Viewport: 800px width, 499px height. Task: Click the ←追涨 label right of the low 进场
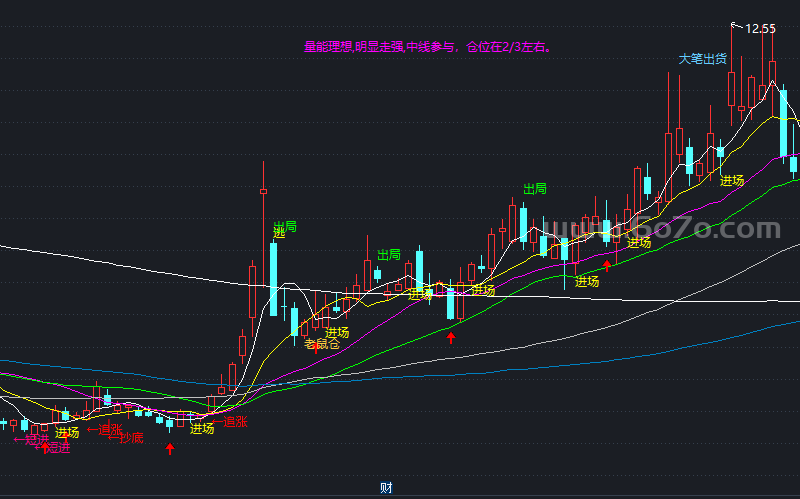pos(230,422)
